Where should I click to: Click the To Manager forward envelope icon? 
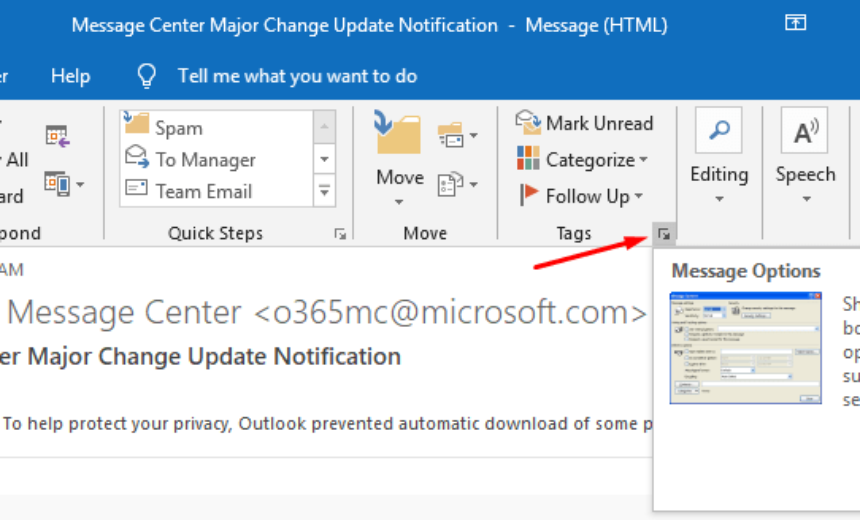(137, 156)
